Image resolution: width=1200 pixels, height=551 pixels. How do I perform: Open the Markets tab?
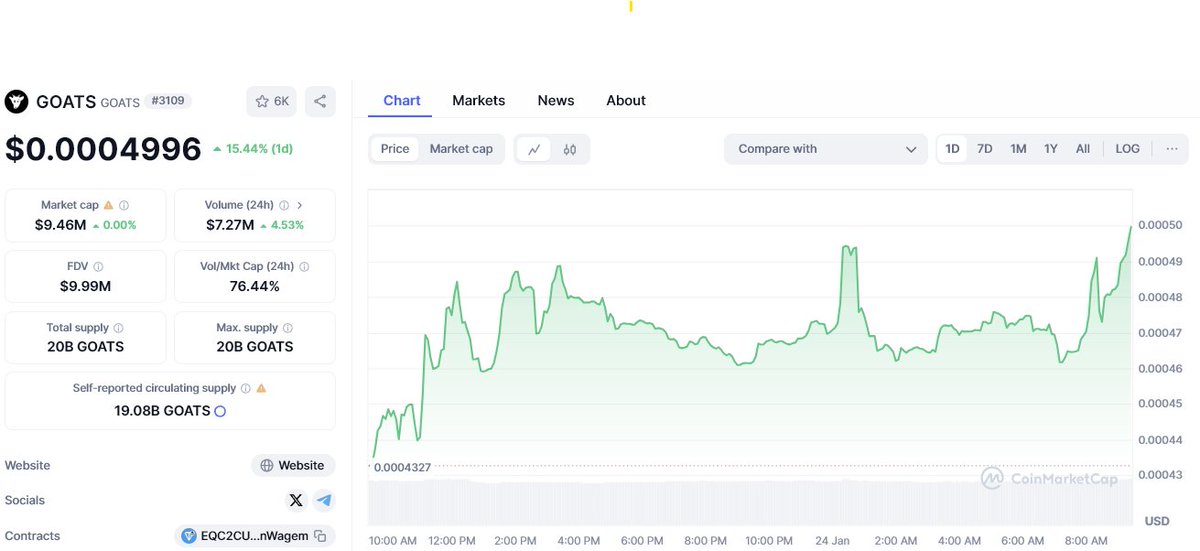pos(479,100)
